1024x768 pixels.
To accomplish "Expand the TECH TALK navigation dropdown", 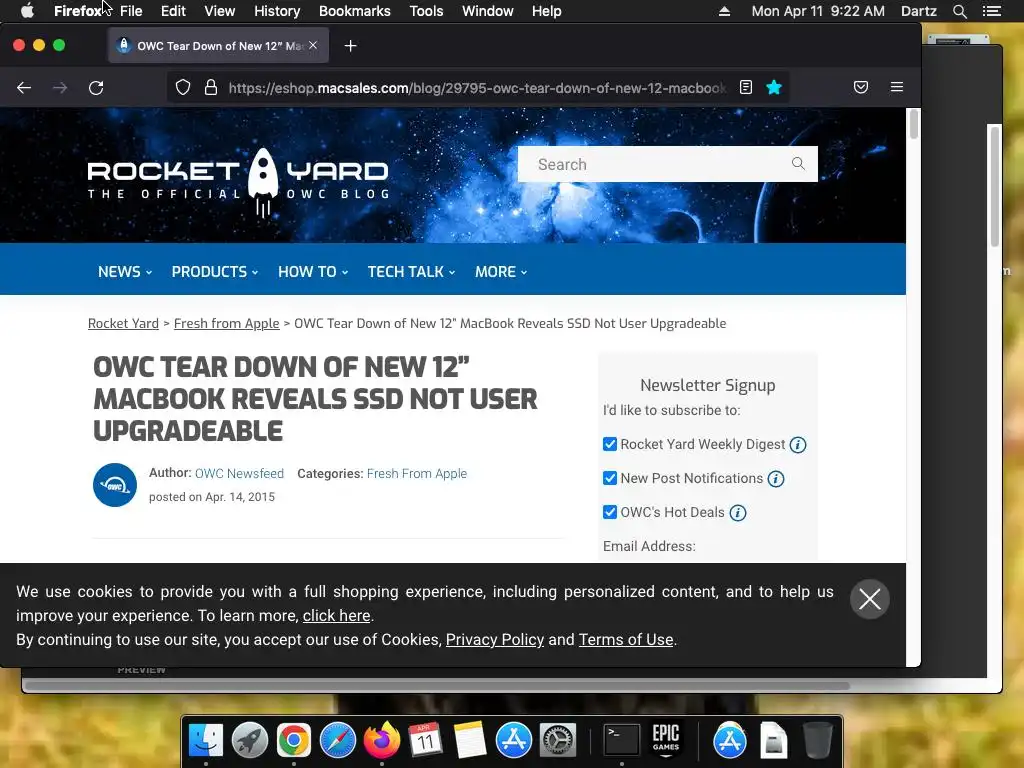I will point(411,272).
